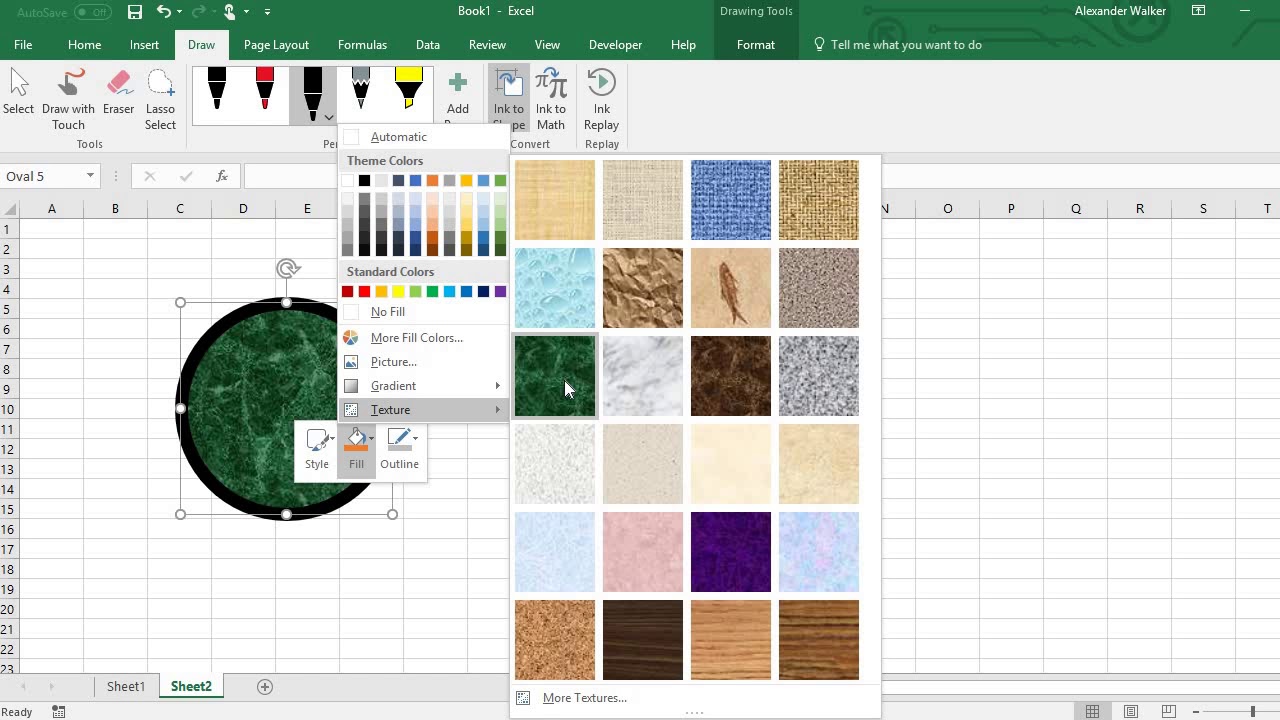The height and width of the screenshot is (720, 1280).
Task: Select No Fill option
Action: pyautogui.click(x=423, y=312)
